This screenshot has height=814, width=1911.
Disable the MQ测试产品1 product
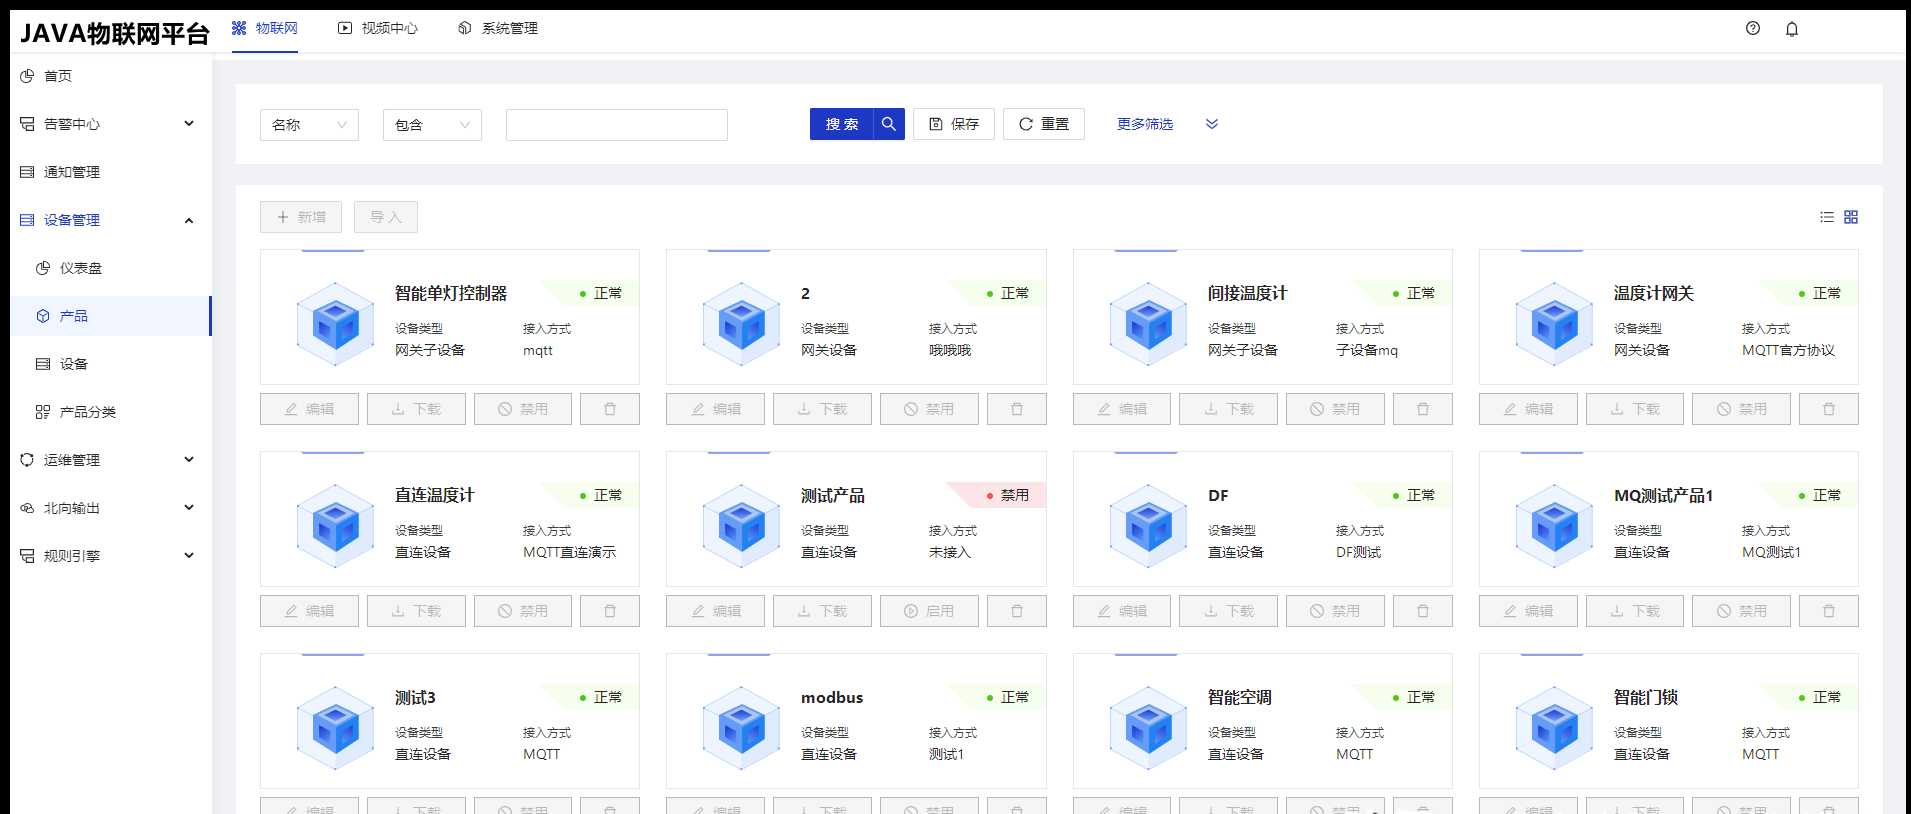[1741, 611]
